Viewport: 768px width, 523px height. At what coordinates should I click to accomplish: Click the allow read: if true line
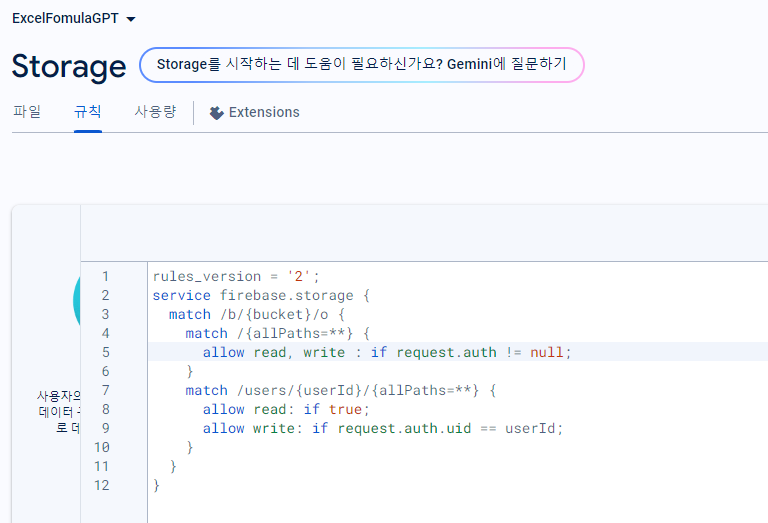(x=286, y=409)
